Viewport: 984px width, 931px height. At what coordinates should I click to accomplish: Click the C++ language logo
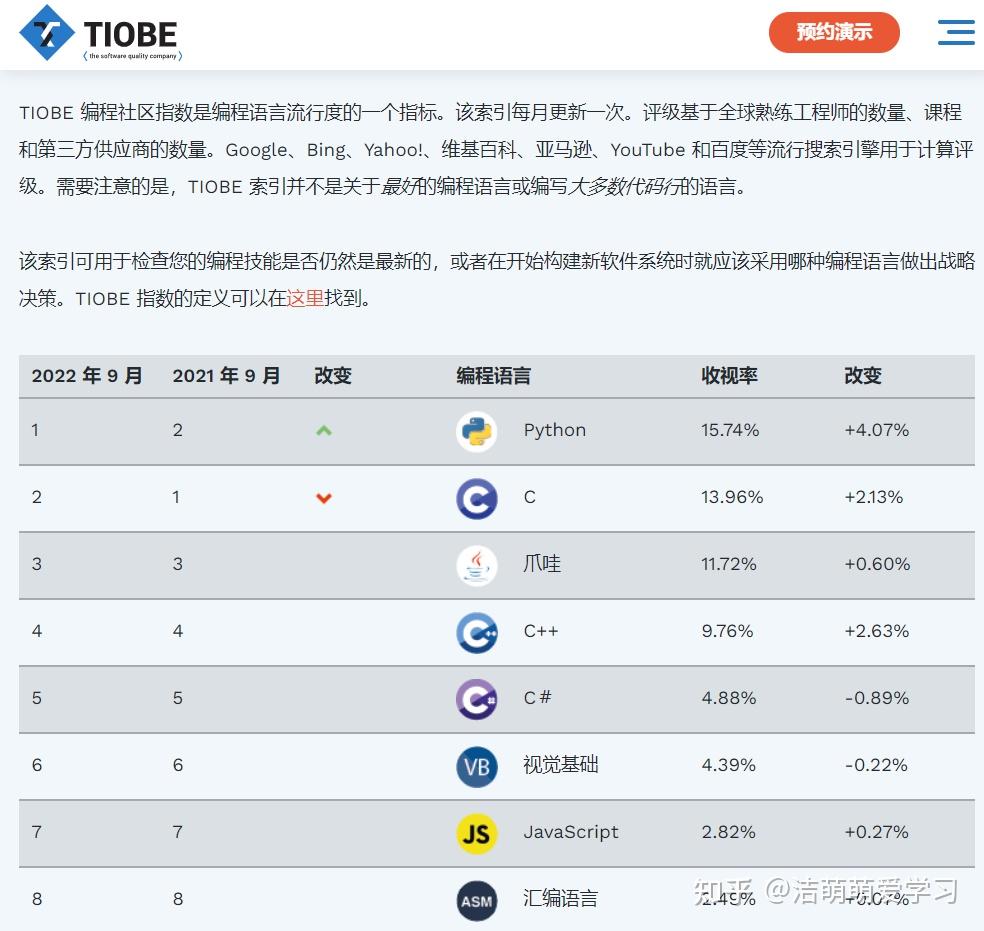pyautogui.click(x=477, y=632)
